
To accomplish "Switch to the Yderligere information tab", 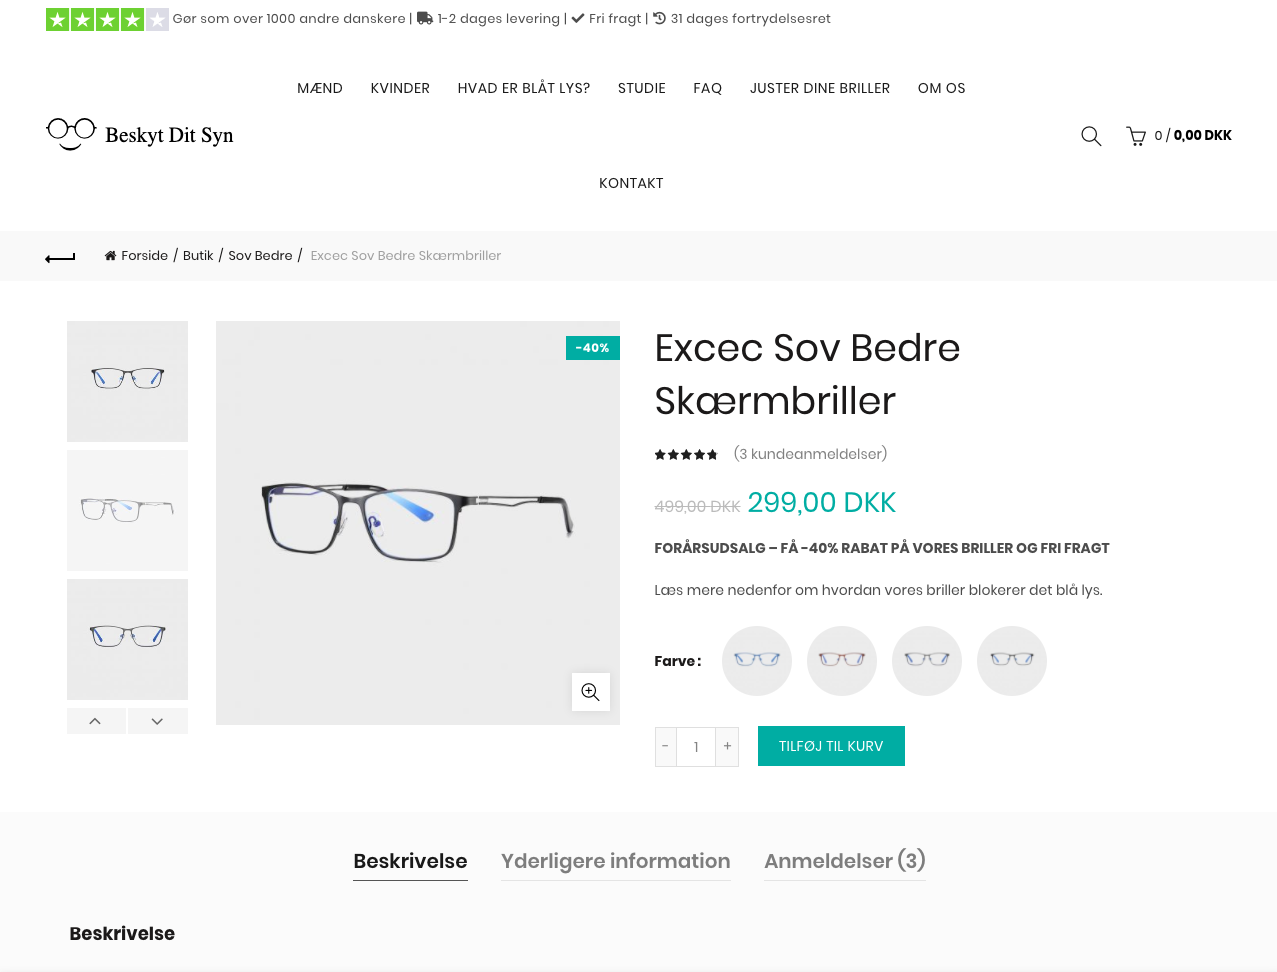I will pos(615,861).
